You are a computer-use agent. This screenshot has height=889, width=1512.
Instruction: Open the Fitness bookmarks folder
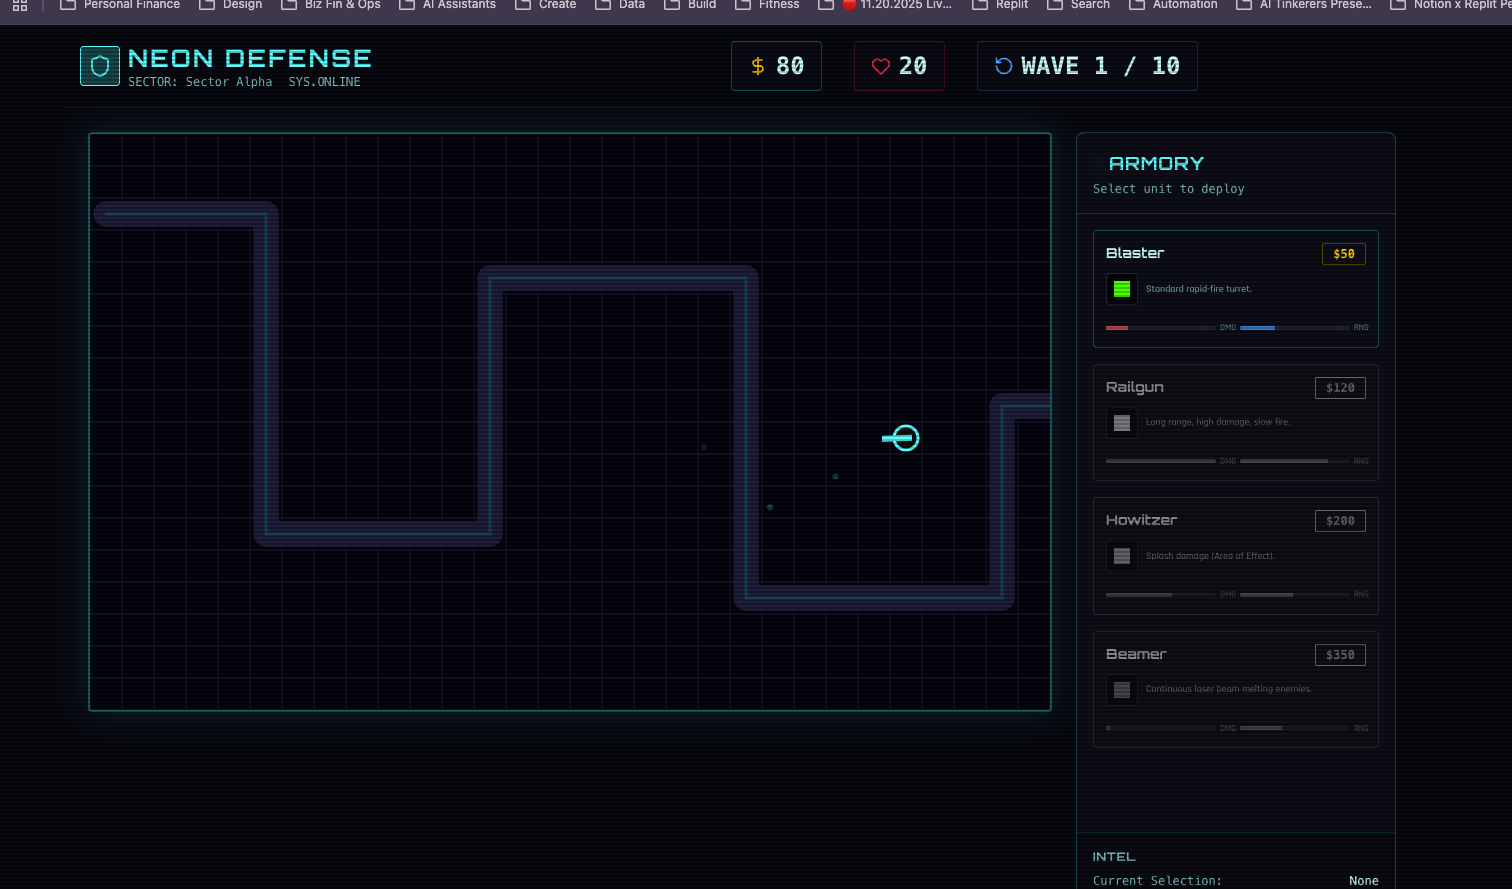(x=767, y=5)
